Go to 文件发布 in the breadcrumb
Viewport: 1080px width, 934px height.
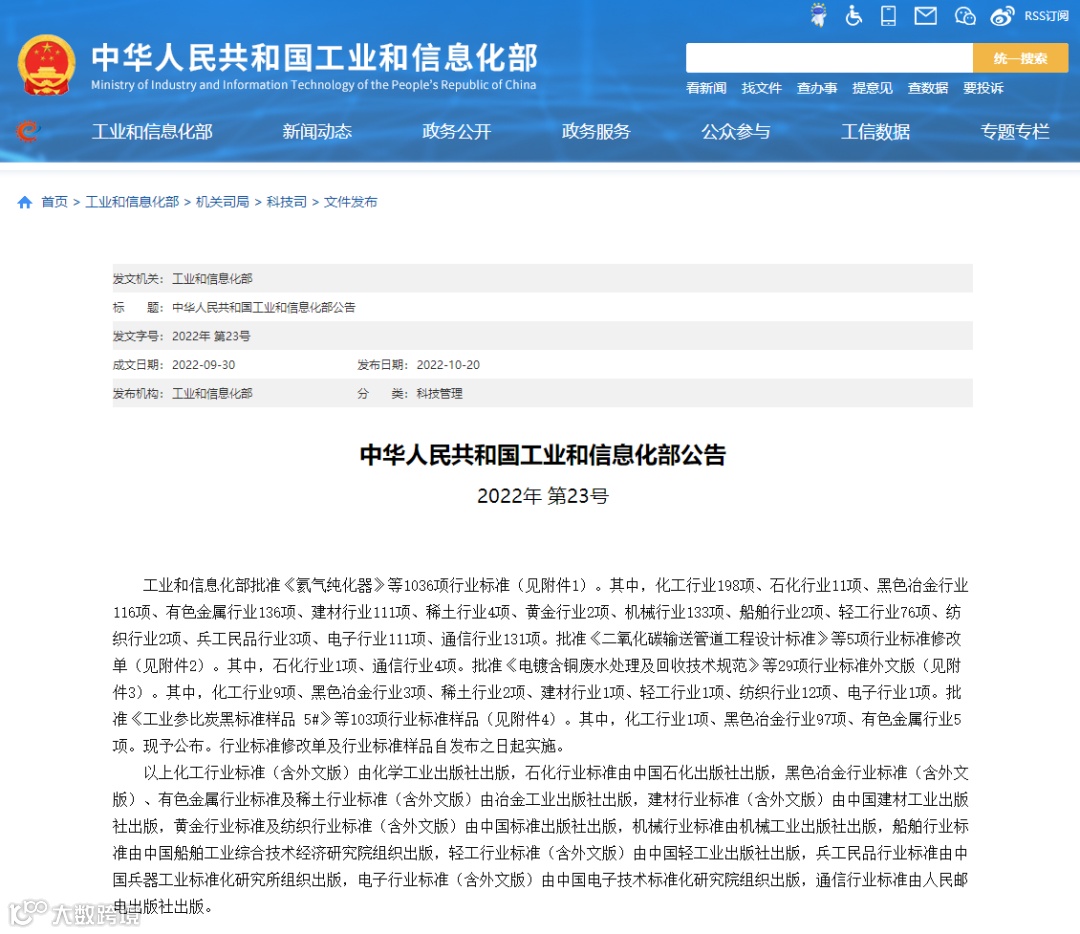tap(351, 202)
